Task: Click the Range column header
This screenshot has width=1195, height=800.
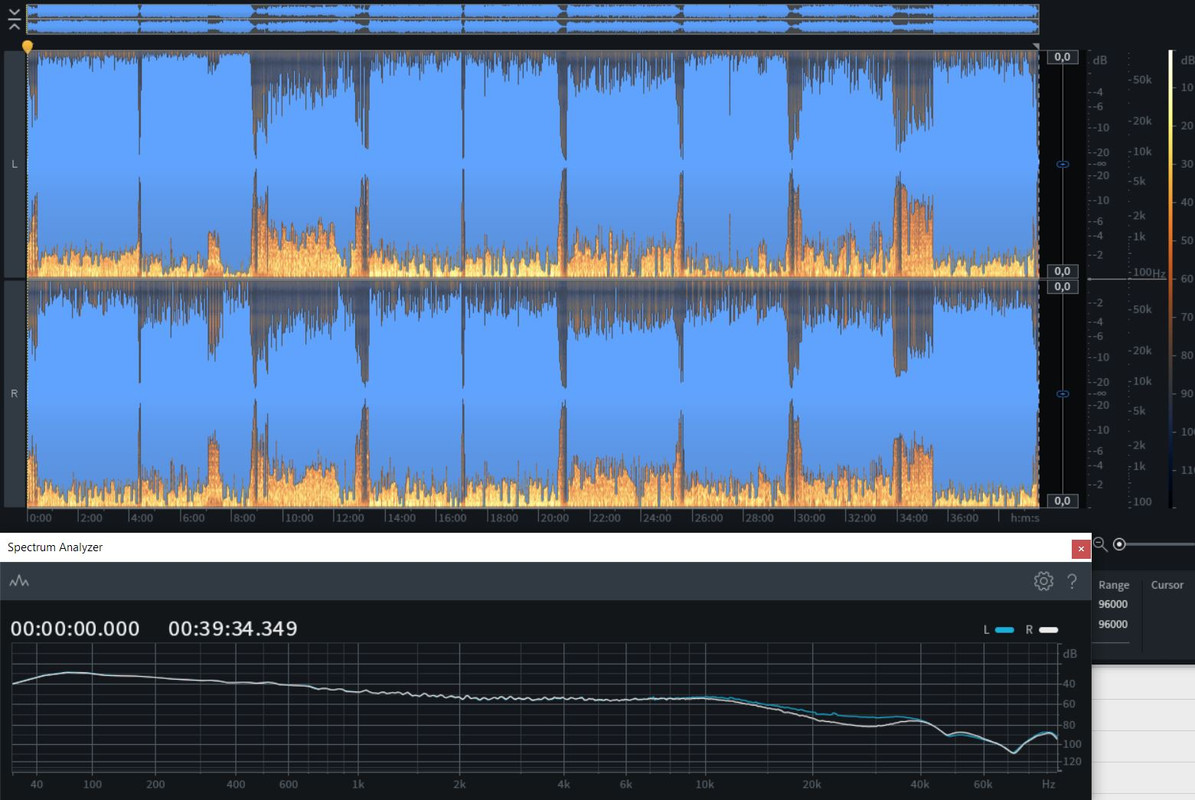Action: click(x=1113, y=585)
